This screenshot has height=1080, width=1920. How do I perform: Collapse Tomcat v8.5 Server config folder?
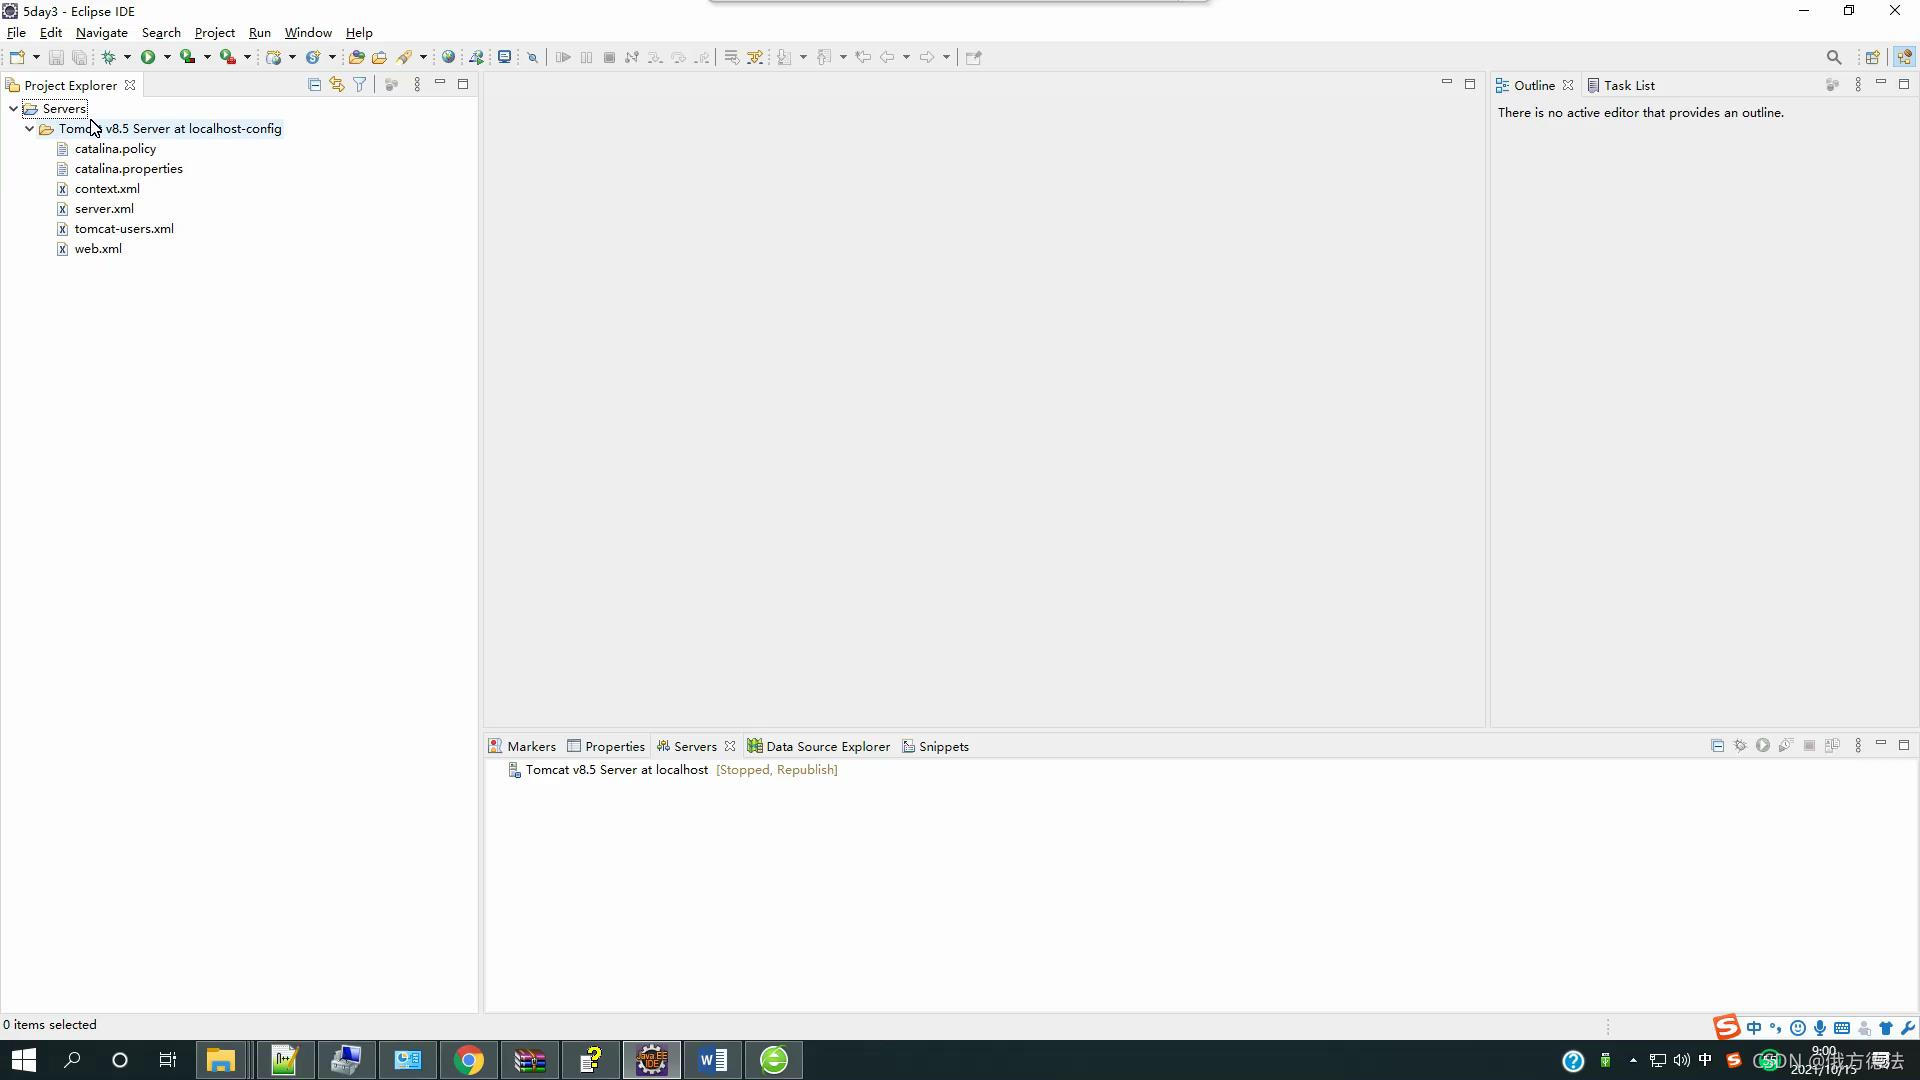click(29, 128)
